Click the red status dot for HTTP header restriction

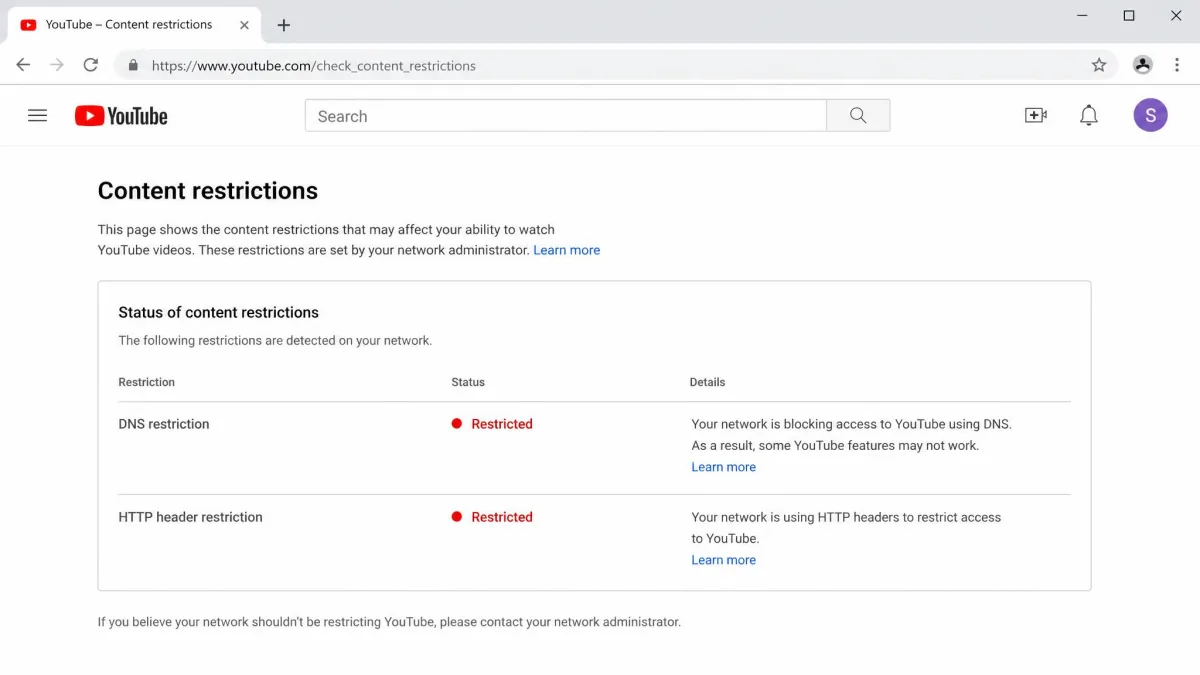pos(457,517)
